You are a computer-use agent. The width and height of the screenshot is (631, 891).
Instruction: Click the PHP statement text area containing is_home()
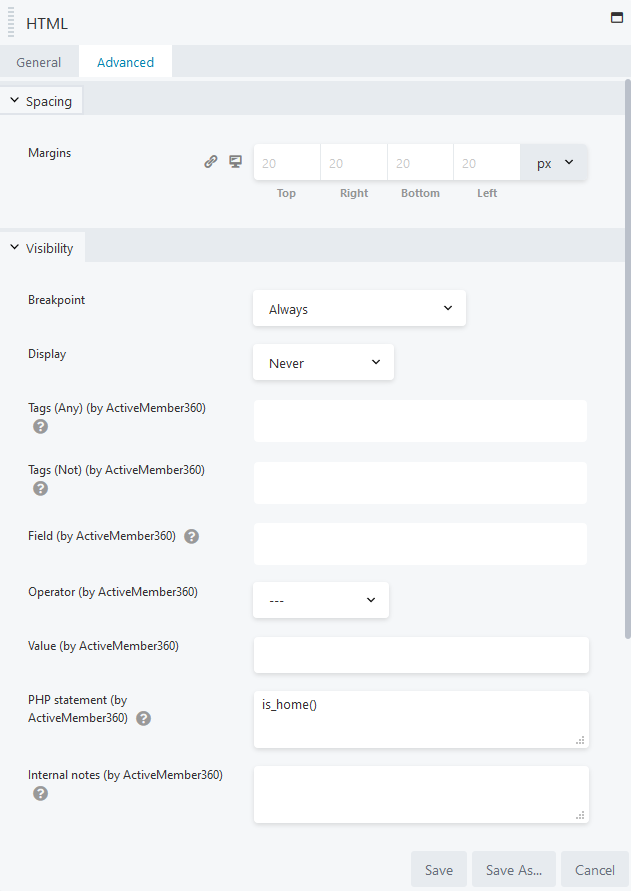point(420,715)
